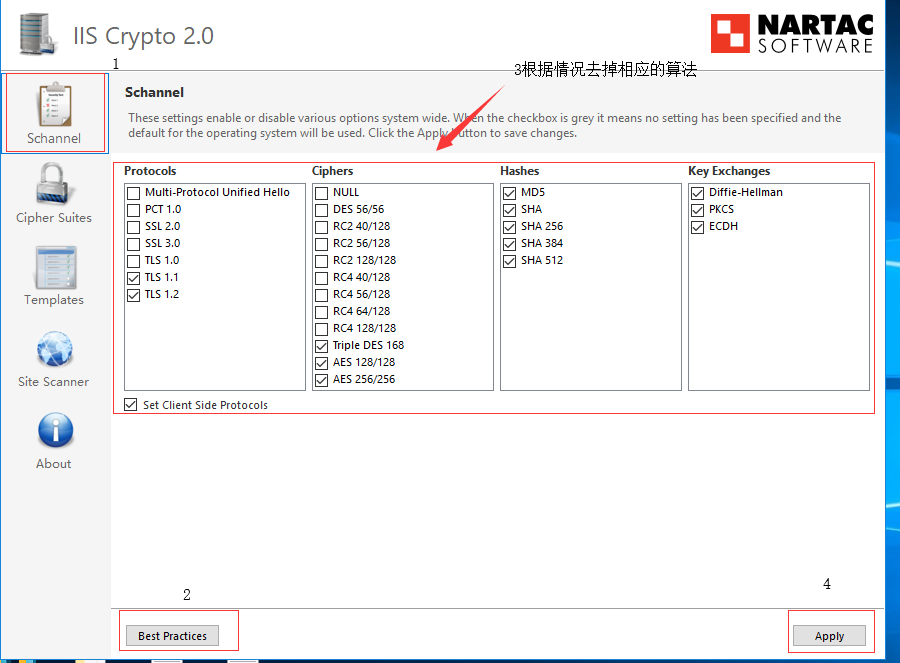
Task: Click the Key Exchanges column heading
Action: [729, 171]
